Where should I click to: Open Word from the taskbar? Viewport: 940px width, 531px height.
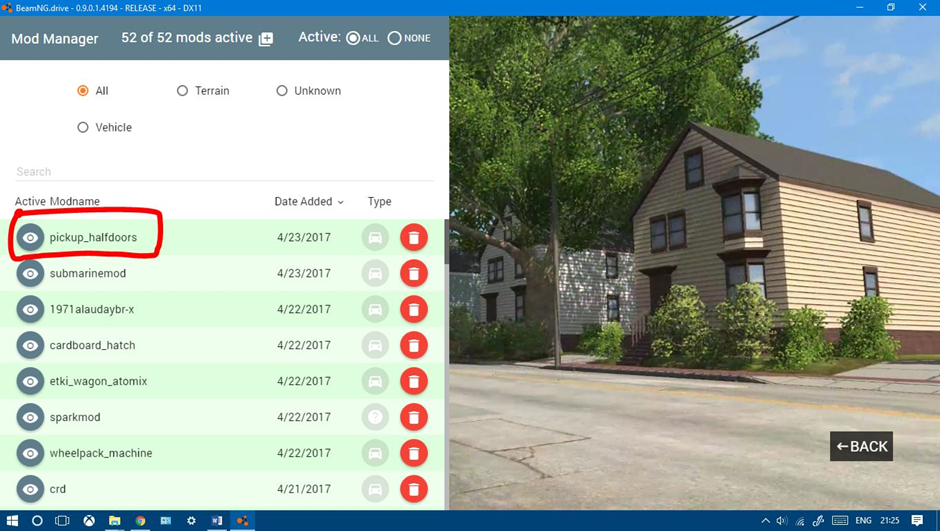pos(217,521)
